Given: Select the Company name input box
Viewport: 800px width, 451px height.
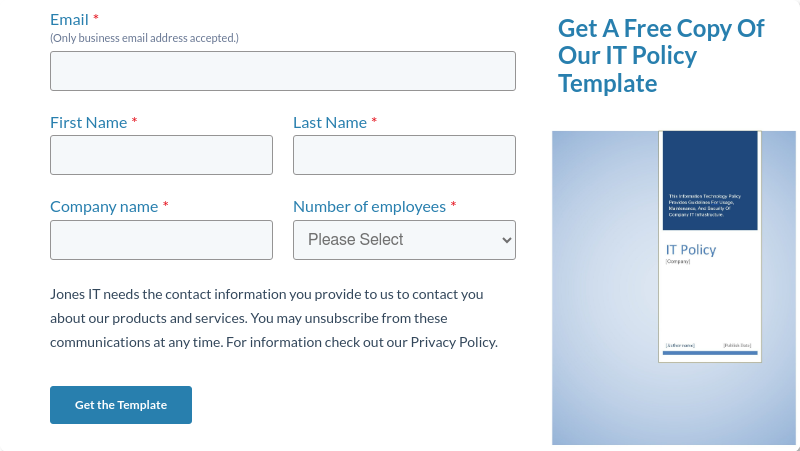Looking at the screenshot, I should [x=161, y=240].
